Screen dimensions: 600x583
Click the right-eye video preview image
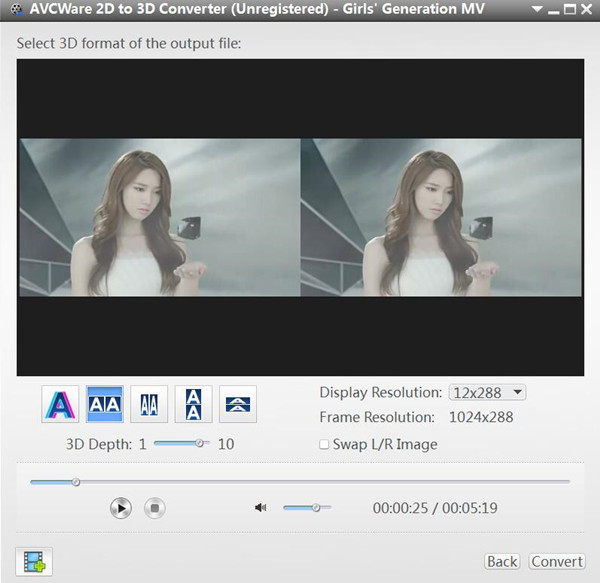[x=441, y=217]
